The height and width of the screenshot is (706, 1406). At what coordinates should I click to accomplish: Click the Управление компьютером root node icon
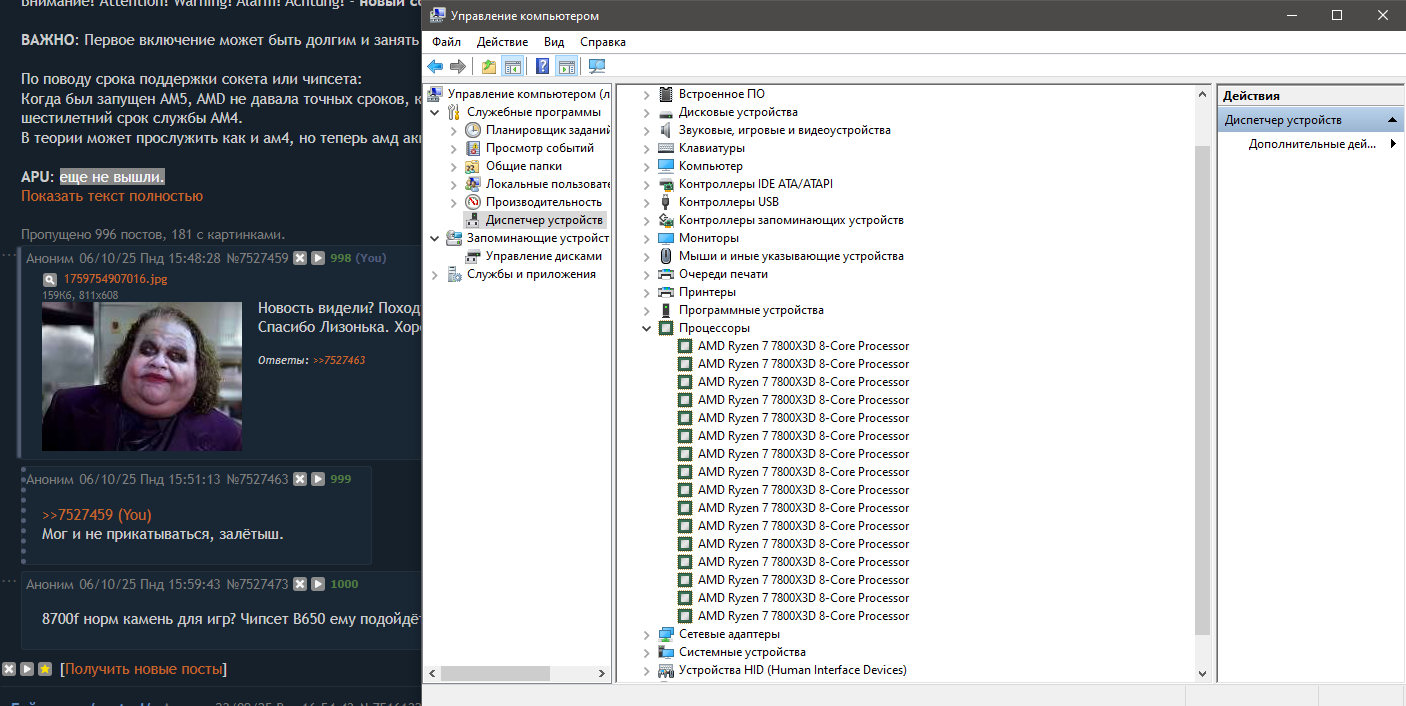click(435, 94)
